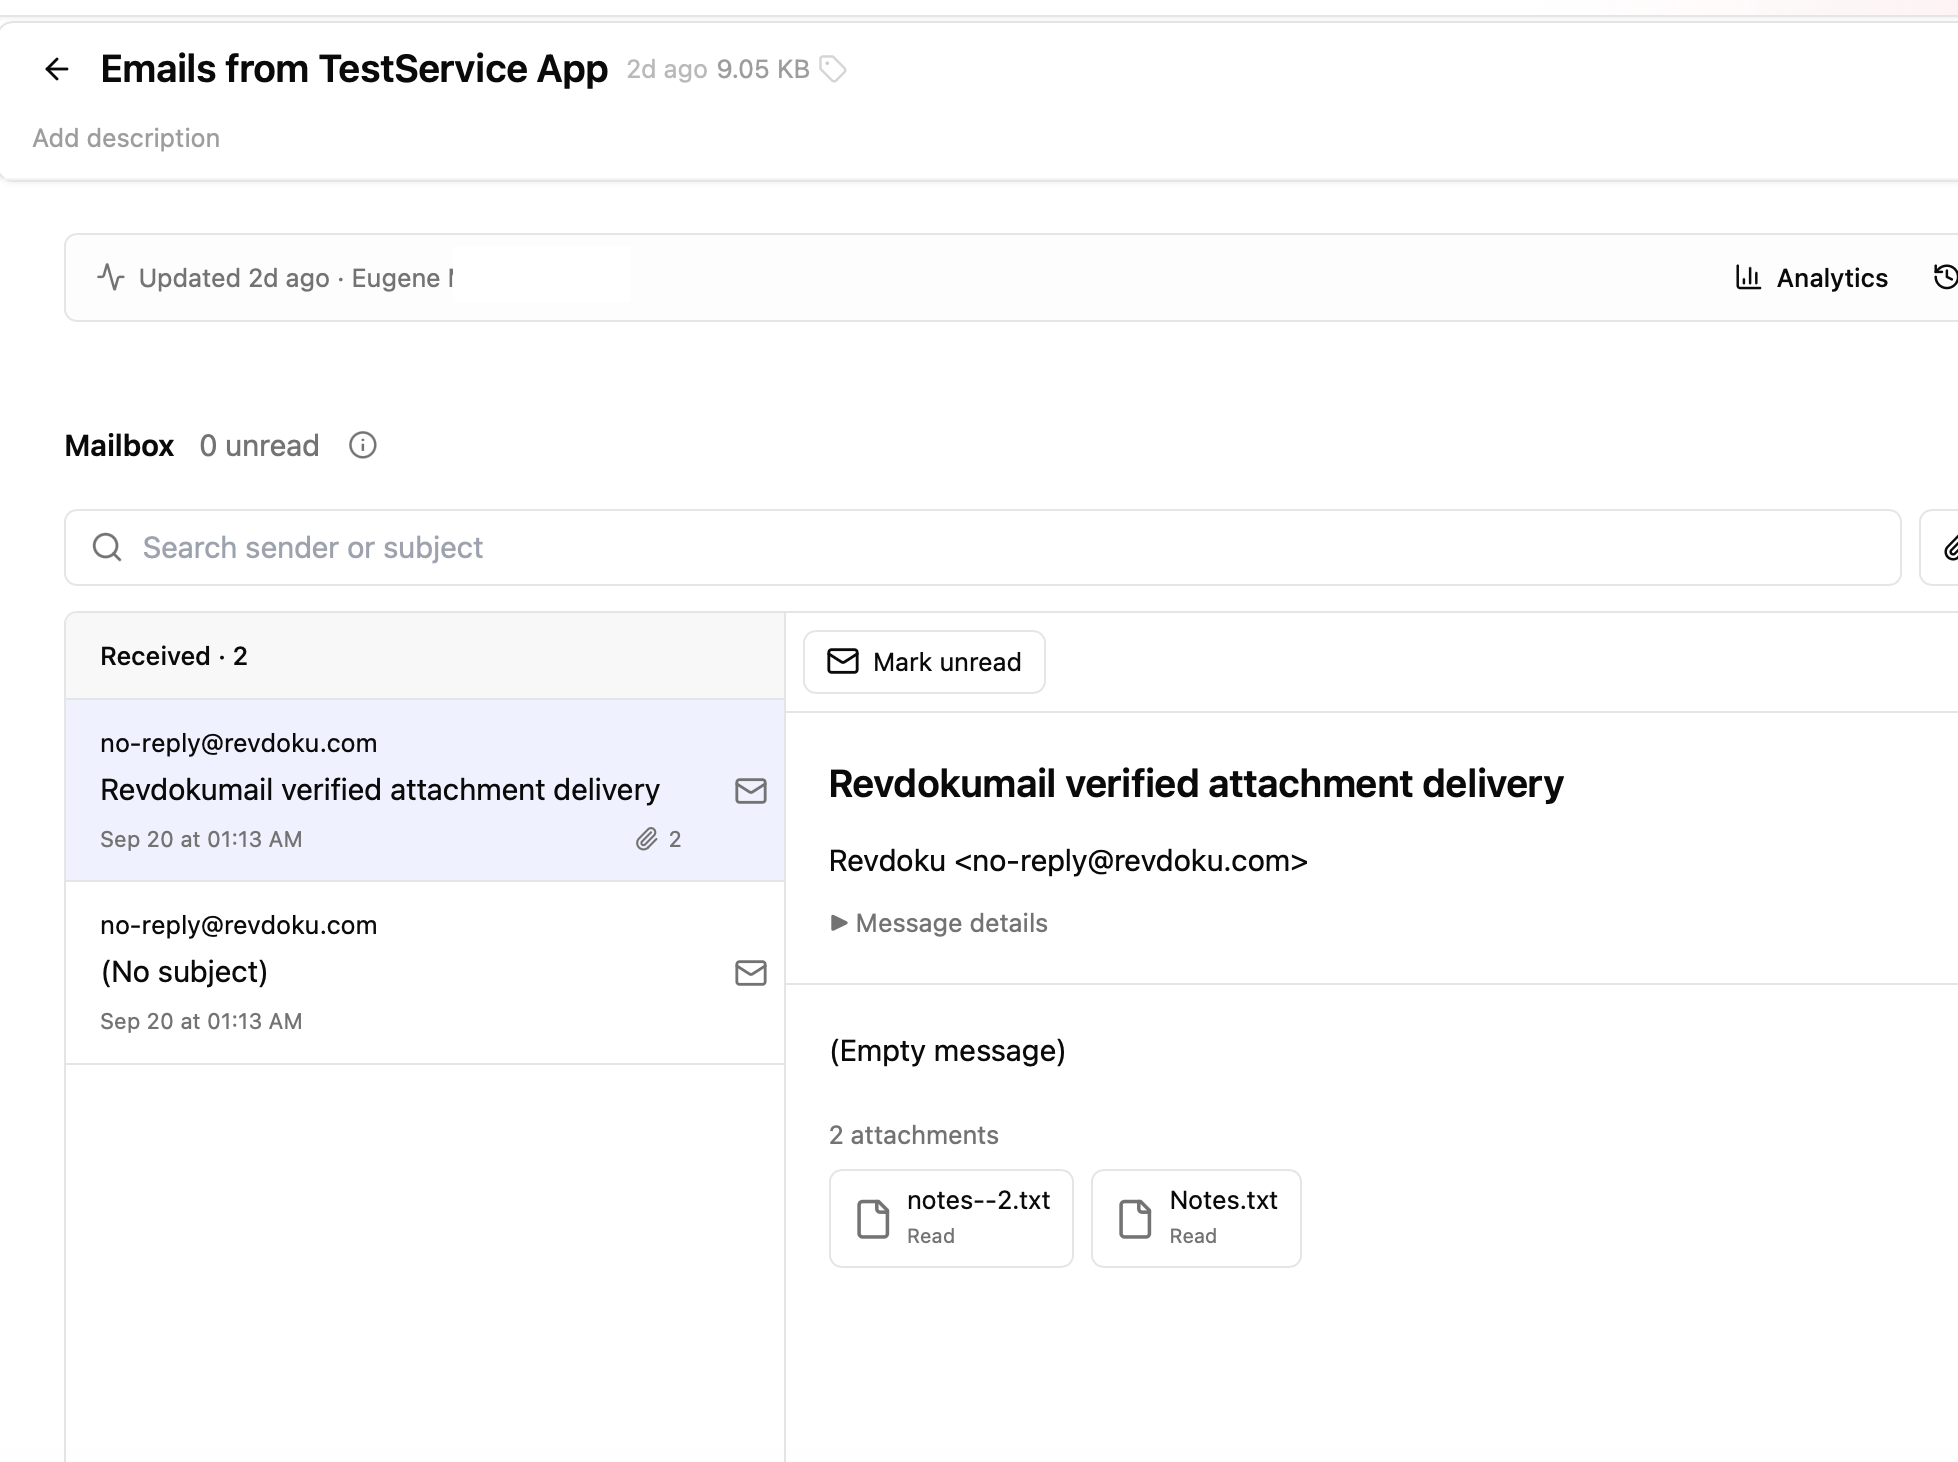1958x1462 pixels.
Task: Click the history clock icon beside Analytics
Action: (x=1945, y=278)
